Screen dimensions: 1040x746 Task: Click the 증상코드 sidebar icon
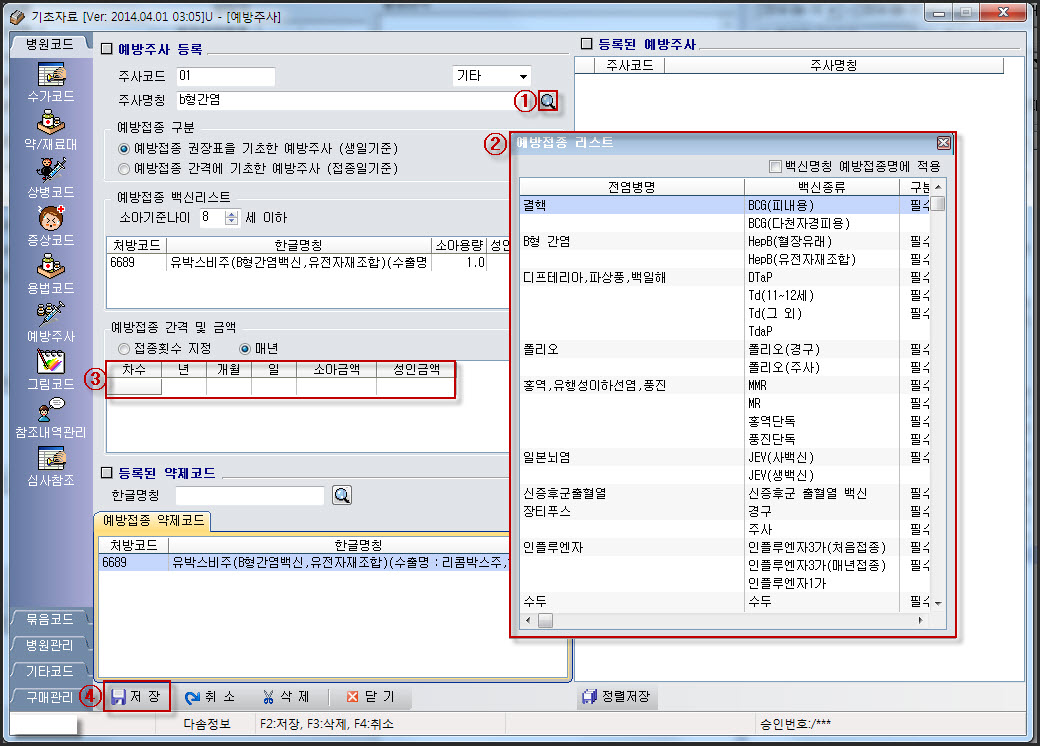(50, 220)
